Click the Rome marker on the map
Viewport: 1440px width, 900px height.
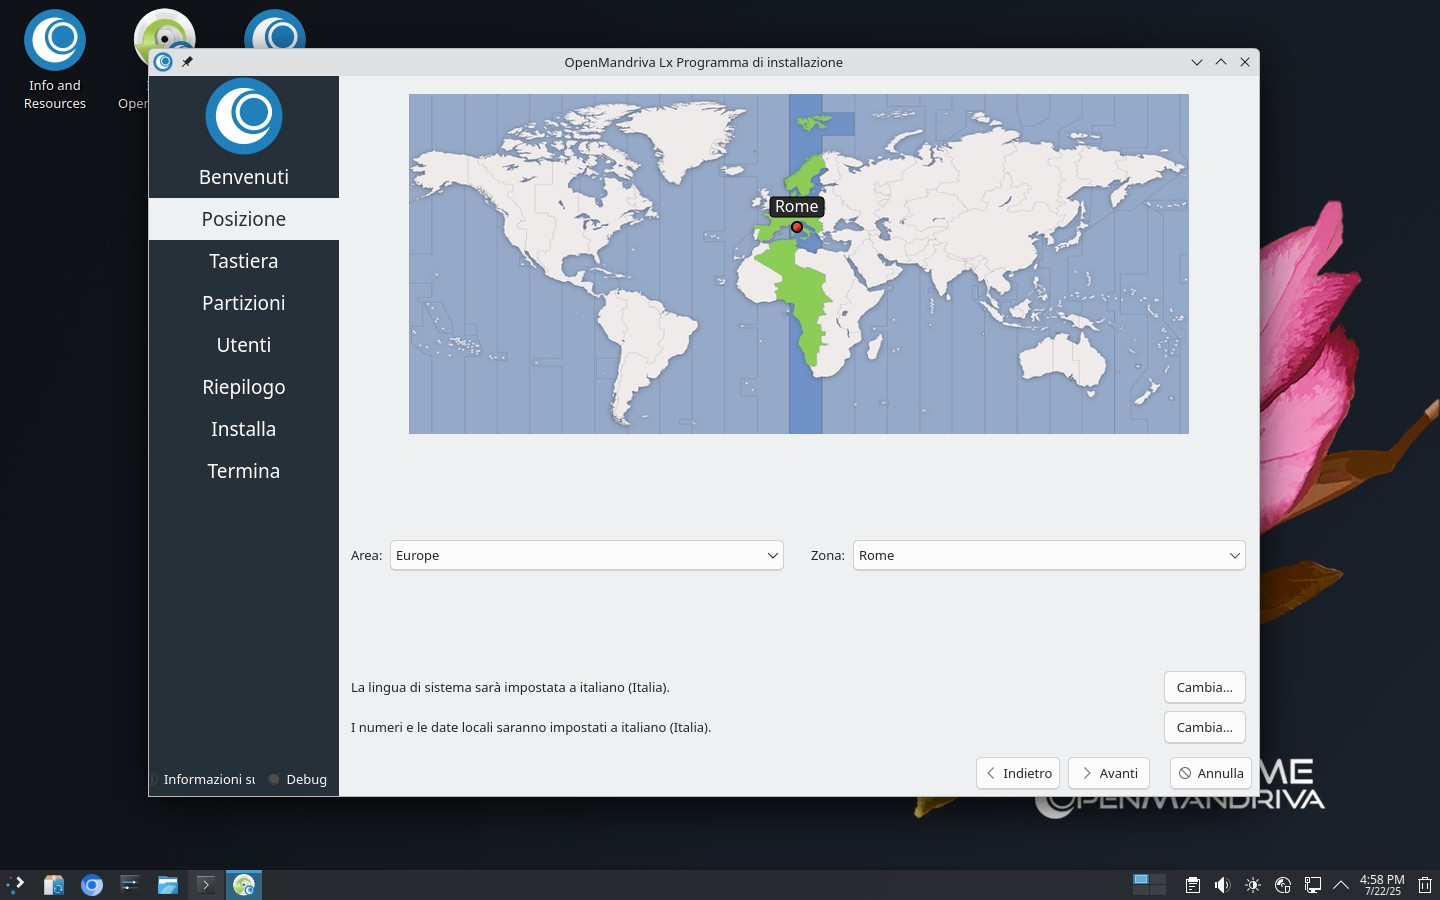[797, 227]
